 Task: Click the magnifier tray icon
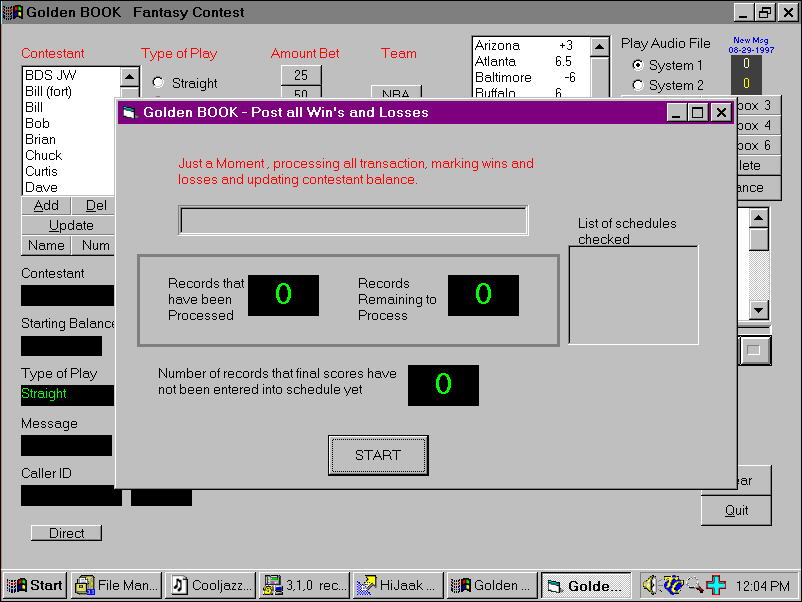695,585
